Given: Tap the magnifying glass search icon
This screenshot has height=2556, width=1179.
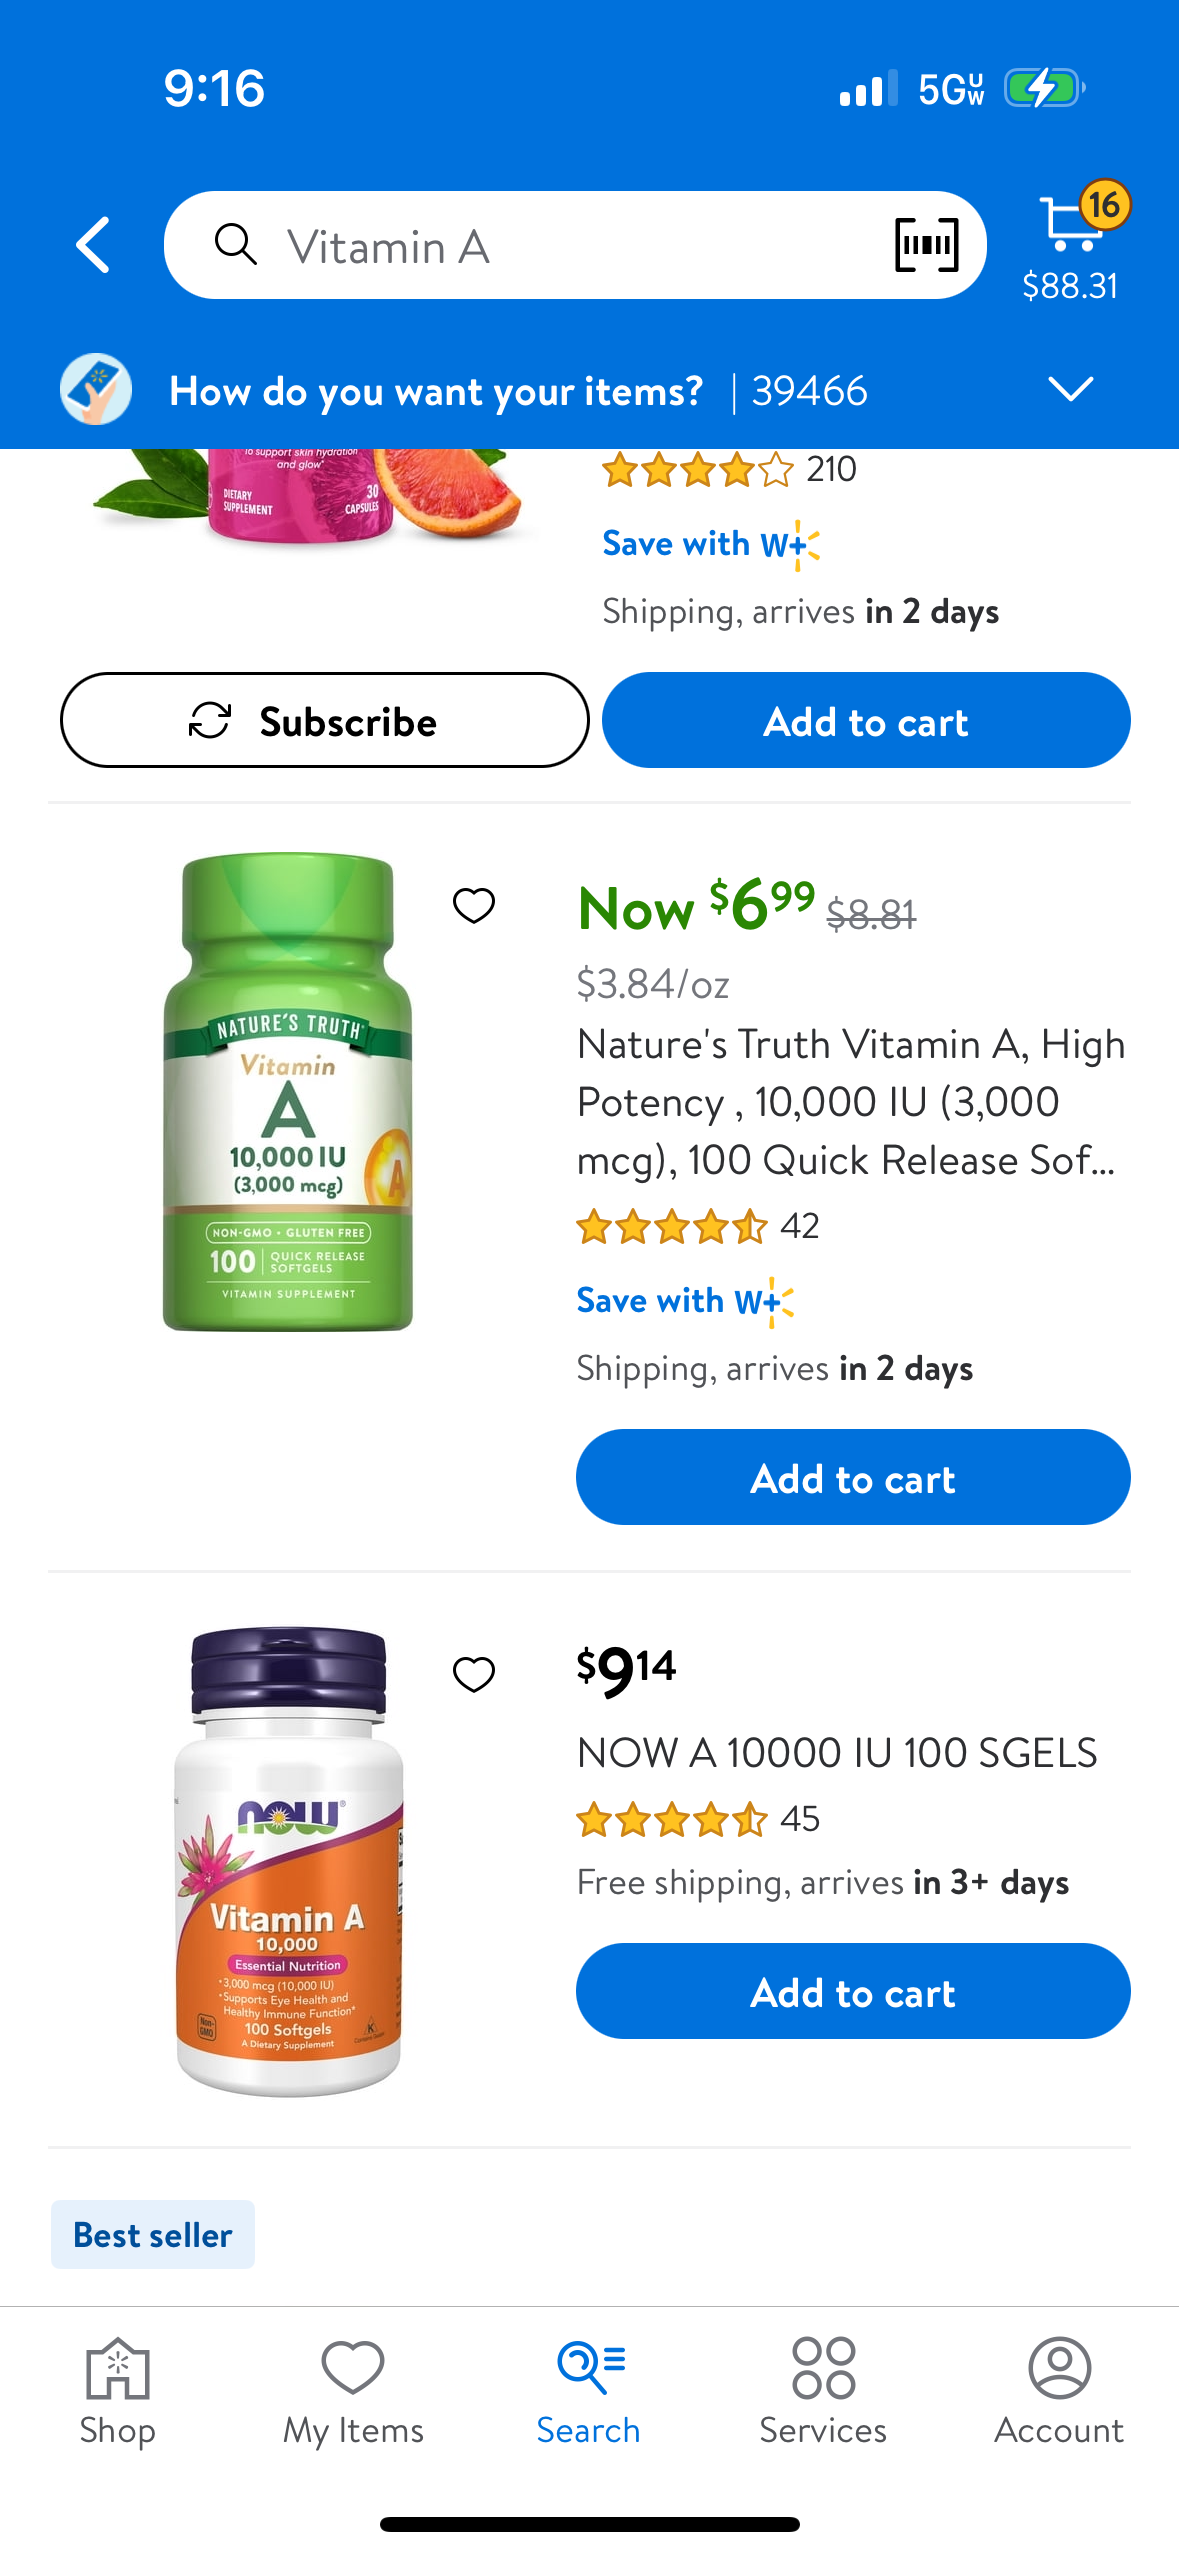Looking at the screenshot, I should tap(236, 245).
